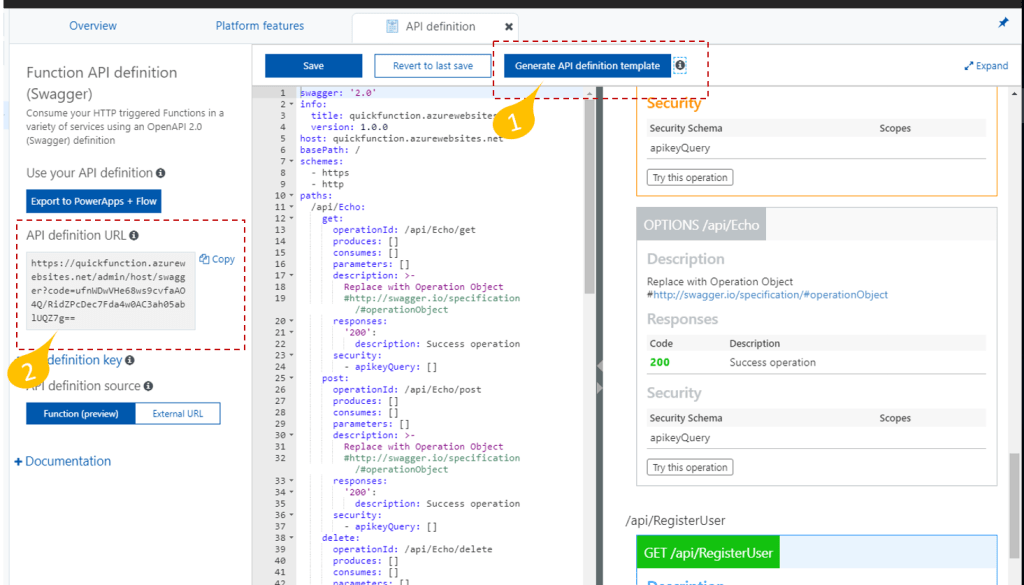Close the API definition tab
Screen dimensions: 1024x585
pyautogui.click(x=509, y=27)
